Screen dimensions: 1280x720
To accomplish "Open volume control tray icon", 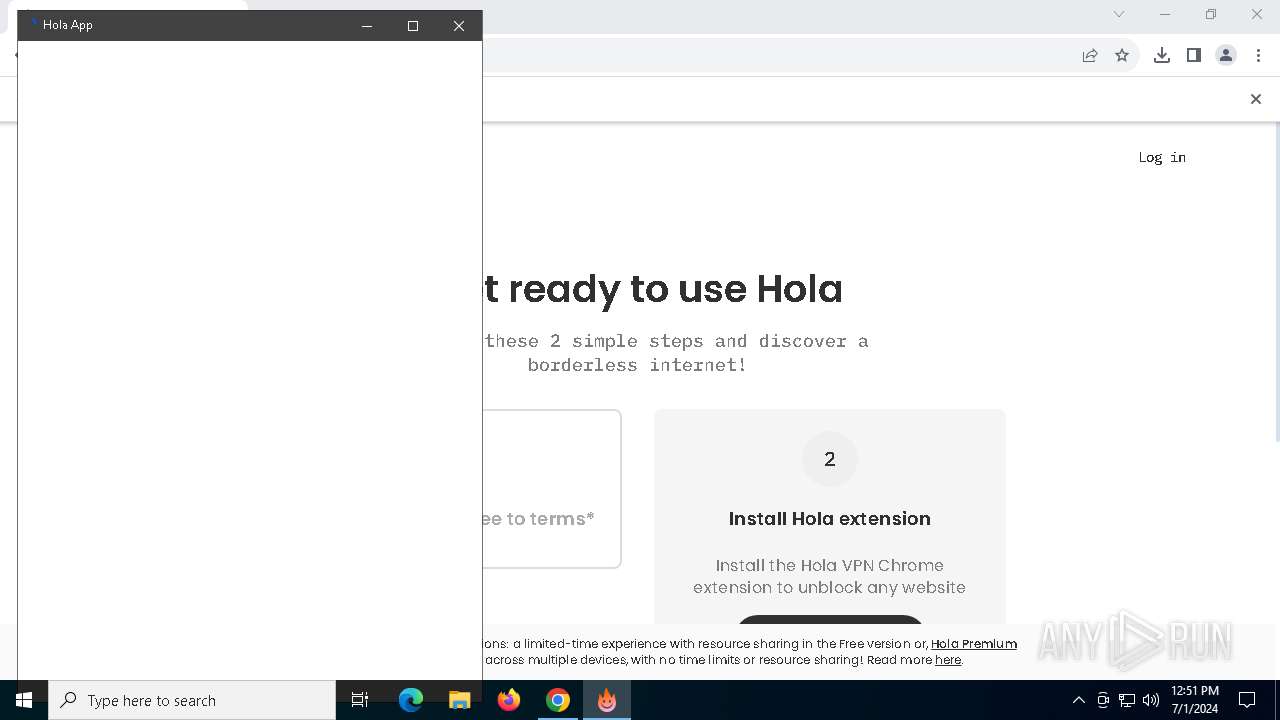I will coord(1151,700).
